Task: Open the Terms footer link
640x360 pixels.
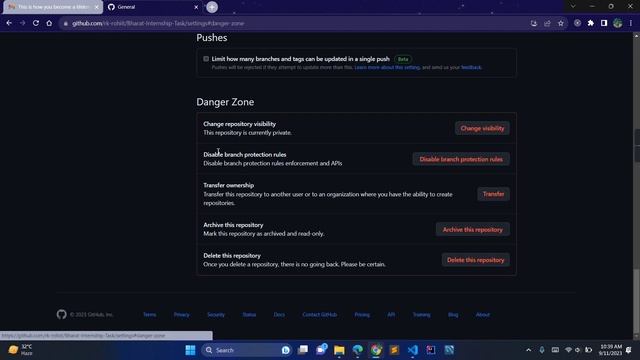Action: tap(149, 314)
